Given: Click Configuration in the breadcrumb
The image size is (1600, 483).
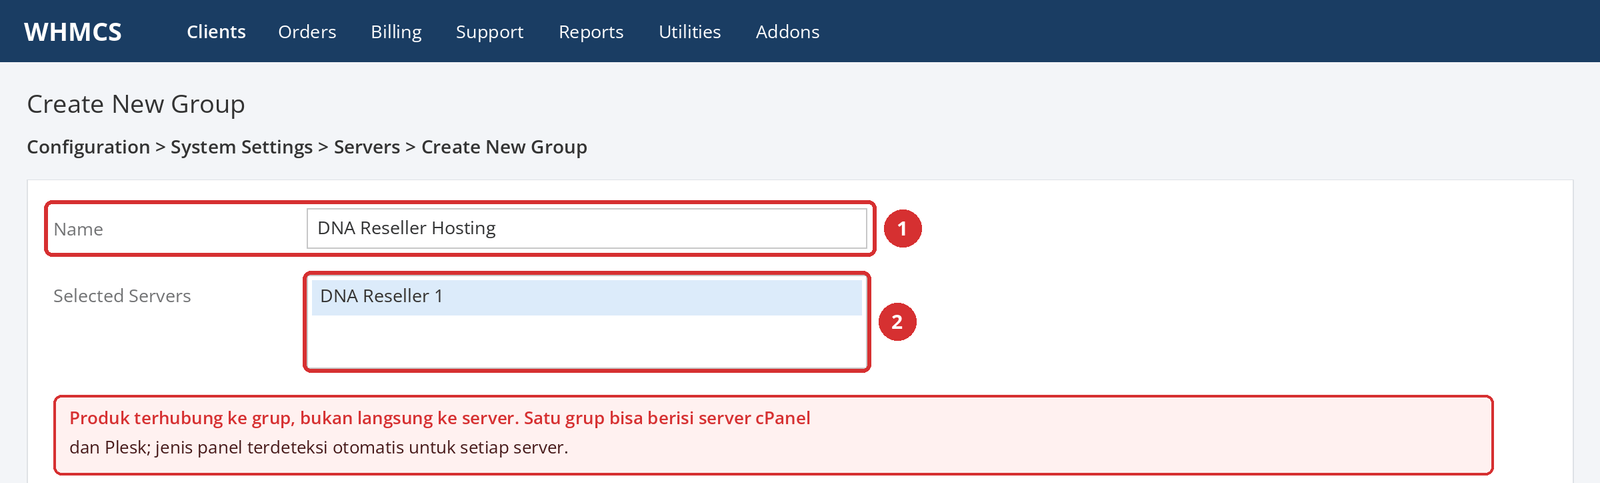Looking at the screenshot, I should pyautogui.click(x=88, y=147).
